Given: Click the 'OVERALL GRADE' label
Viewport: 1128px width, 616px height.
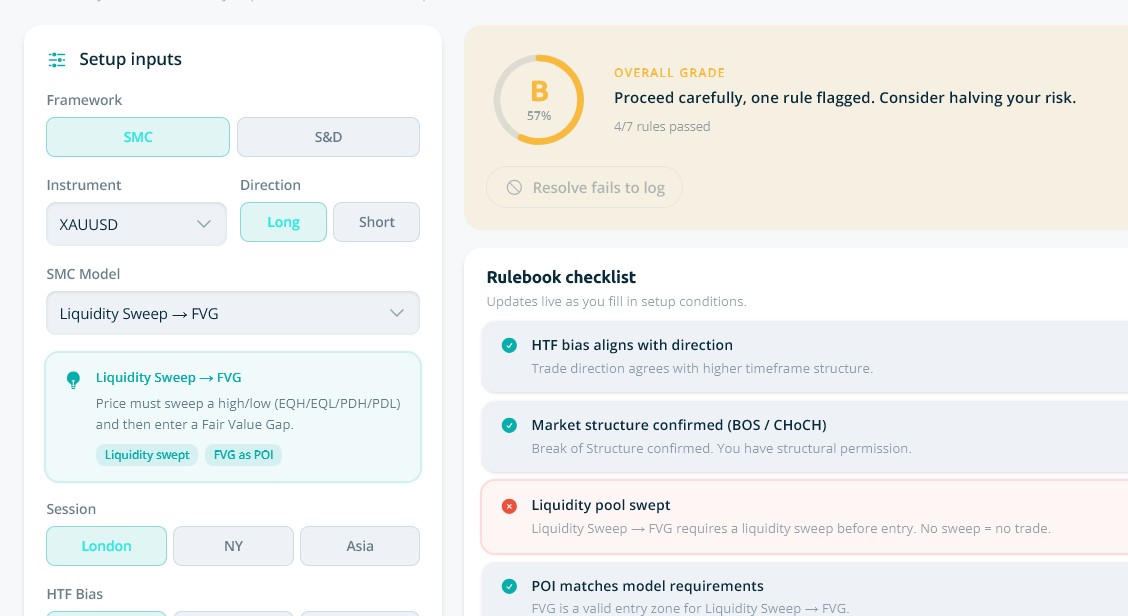Looking at the screenshot, I should click(669, 73).
